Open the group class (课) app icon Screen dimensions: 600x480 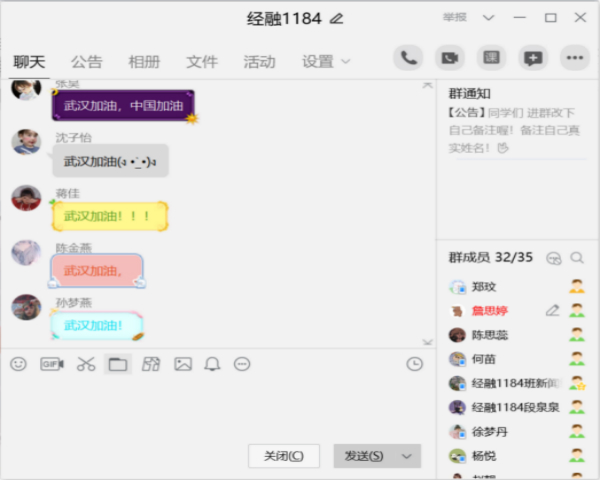[491, 58]
